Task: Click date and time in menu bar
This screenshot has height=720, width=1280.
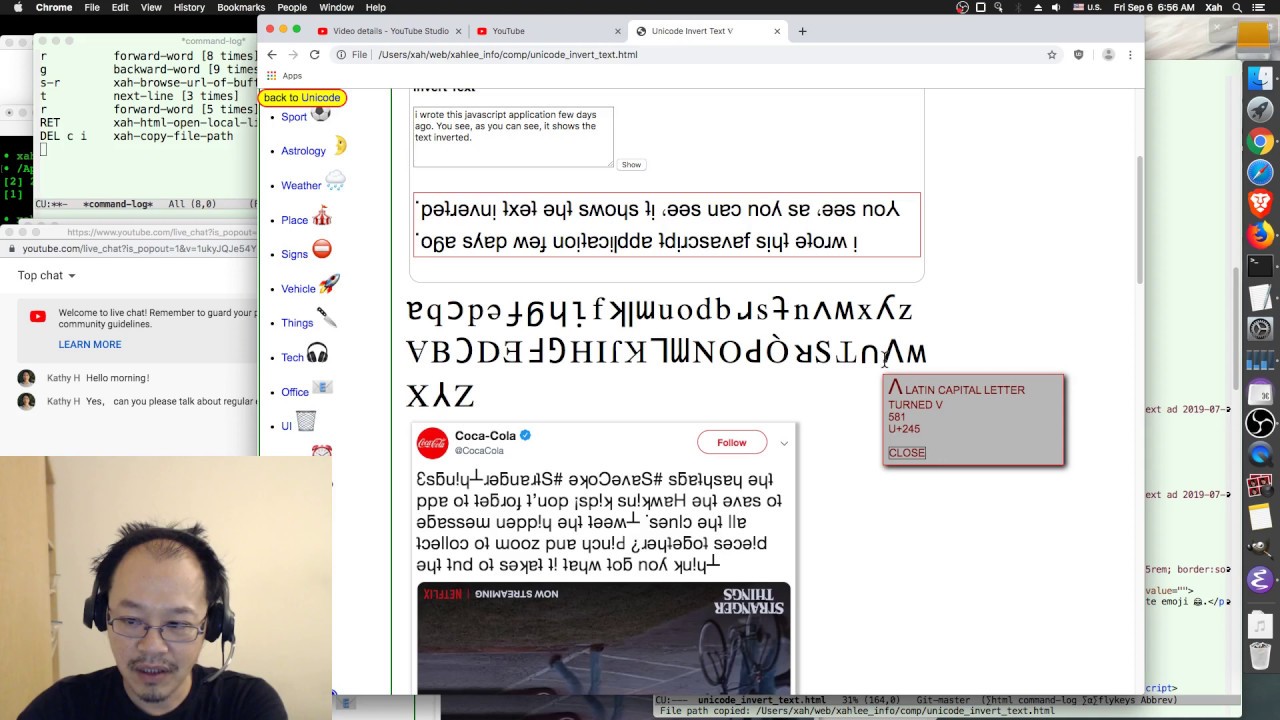Action: (x=1153, y=7)
